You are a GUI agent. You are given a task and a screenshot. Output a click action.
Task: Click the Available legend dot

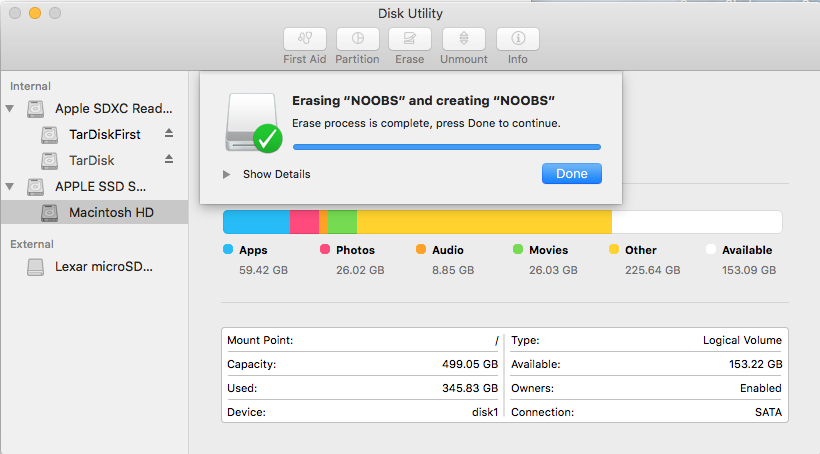(x=711, y=249)
